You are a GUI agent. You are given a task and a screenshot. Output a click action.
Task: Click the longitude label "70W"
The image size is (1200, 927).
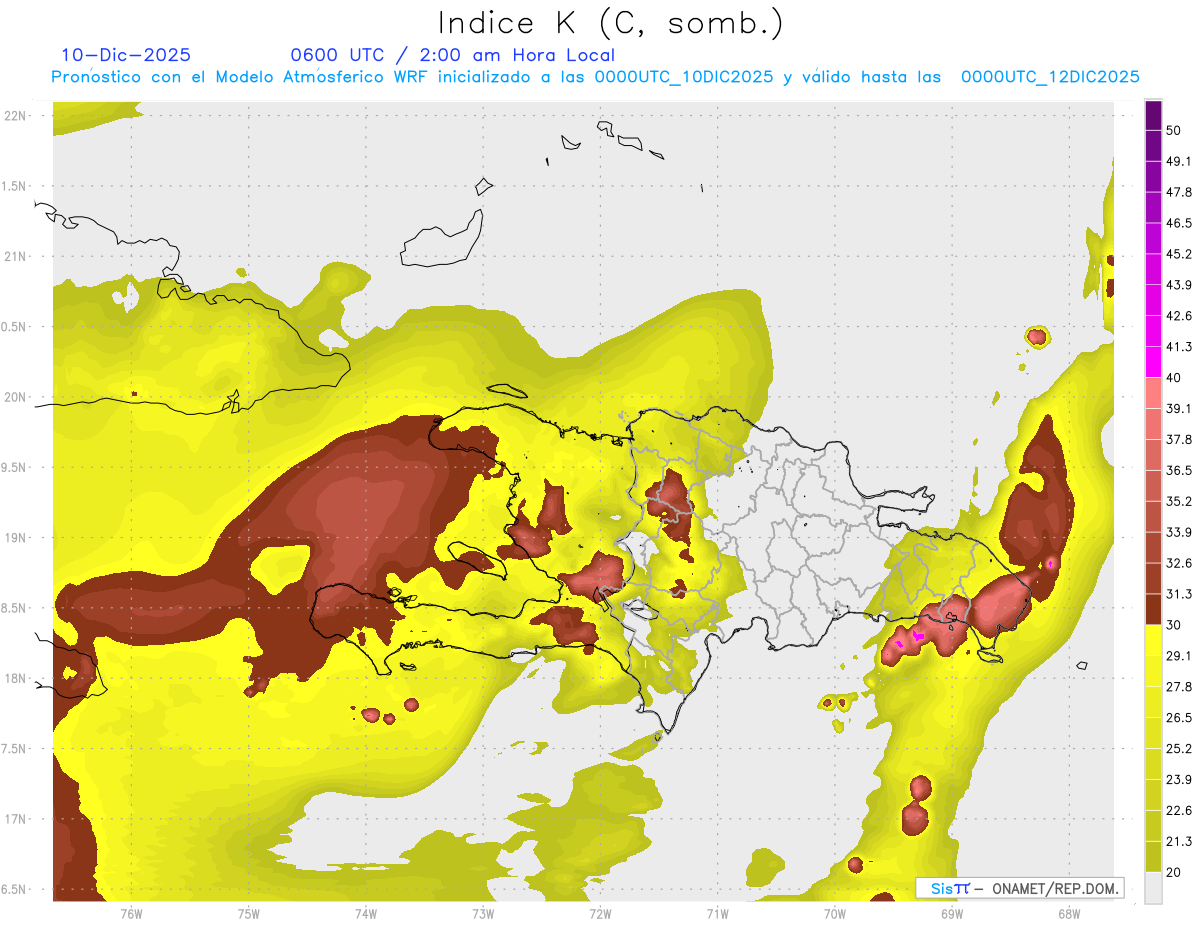(x=834, y=913)
